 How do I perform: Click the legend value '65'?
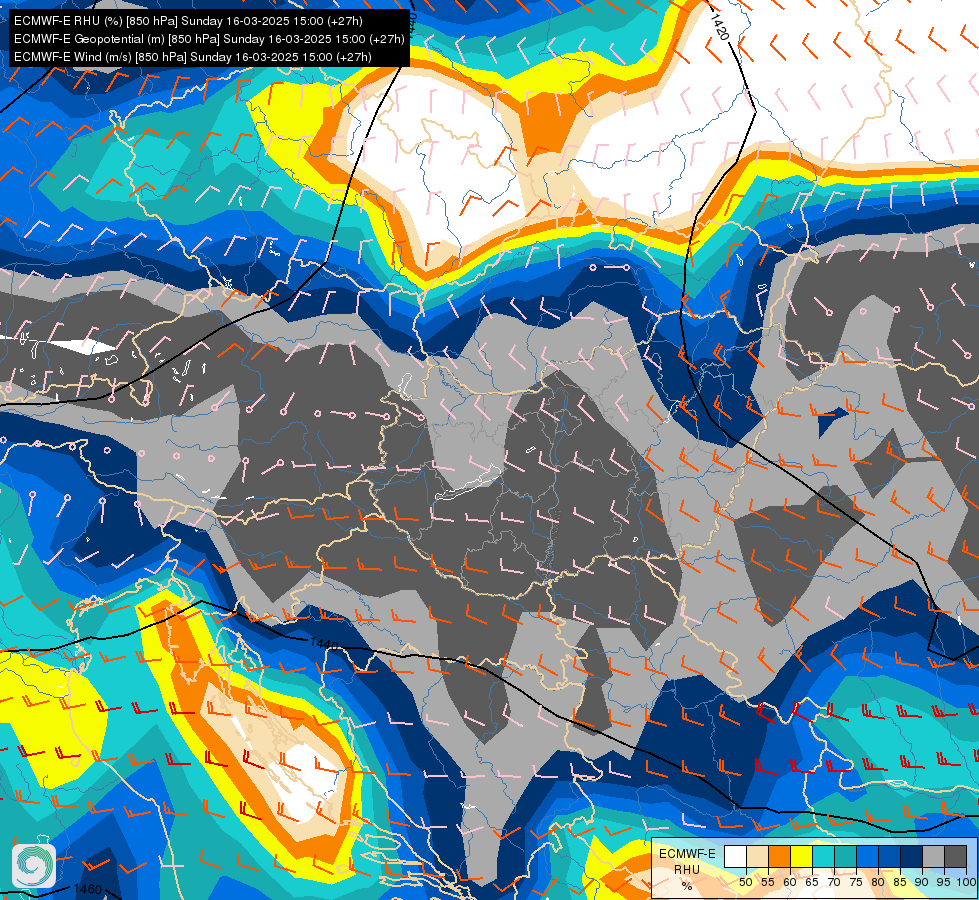812,882
